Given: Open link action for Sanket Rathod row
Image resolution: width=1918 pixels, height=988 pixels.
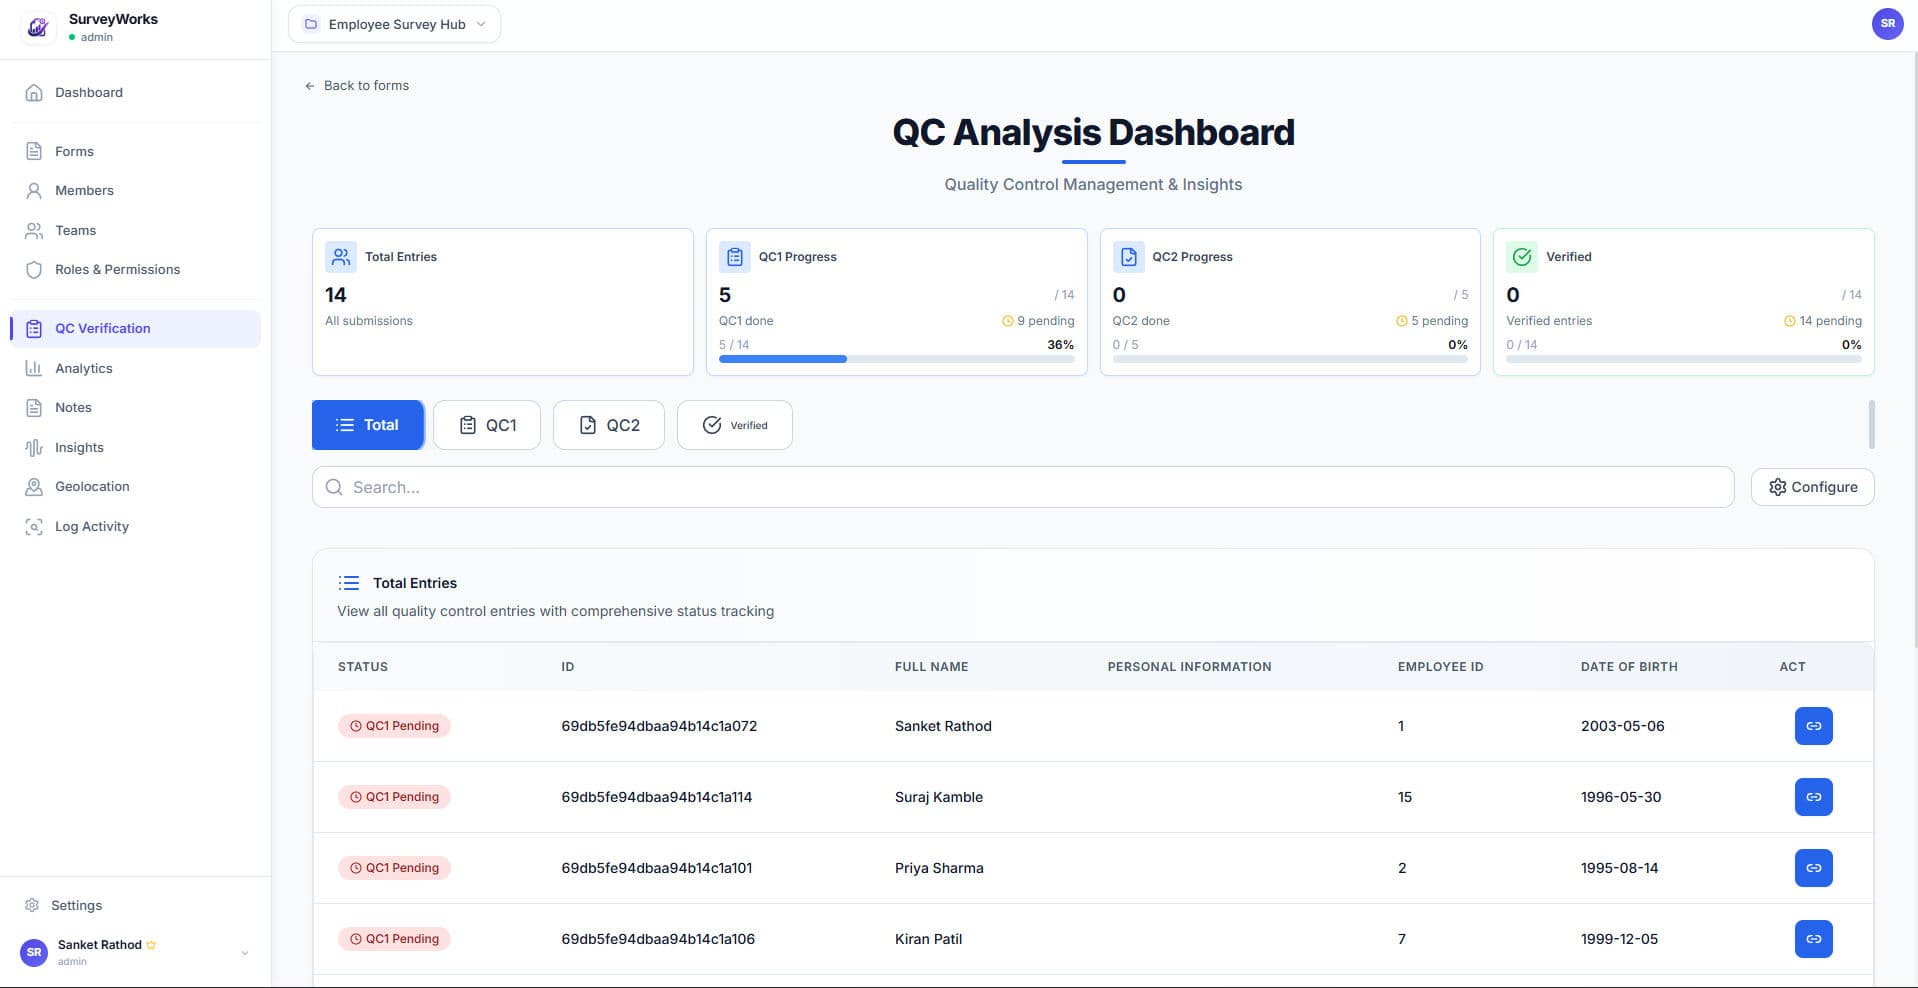Looking at the screenshot, I should pos(1813,726).
